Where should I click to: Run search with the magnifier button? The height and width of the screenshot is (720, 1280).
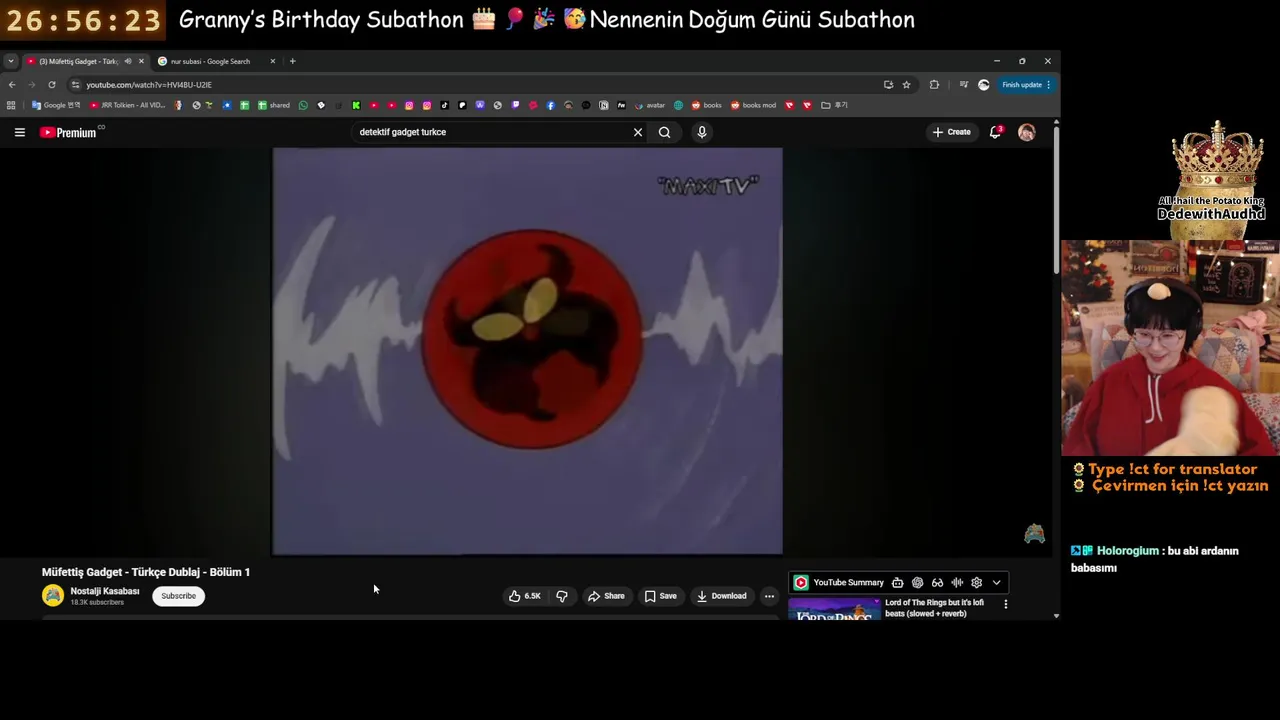point(664,132)
